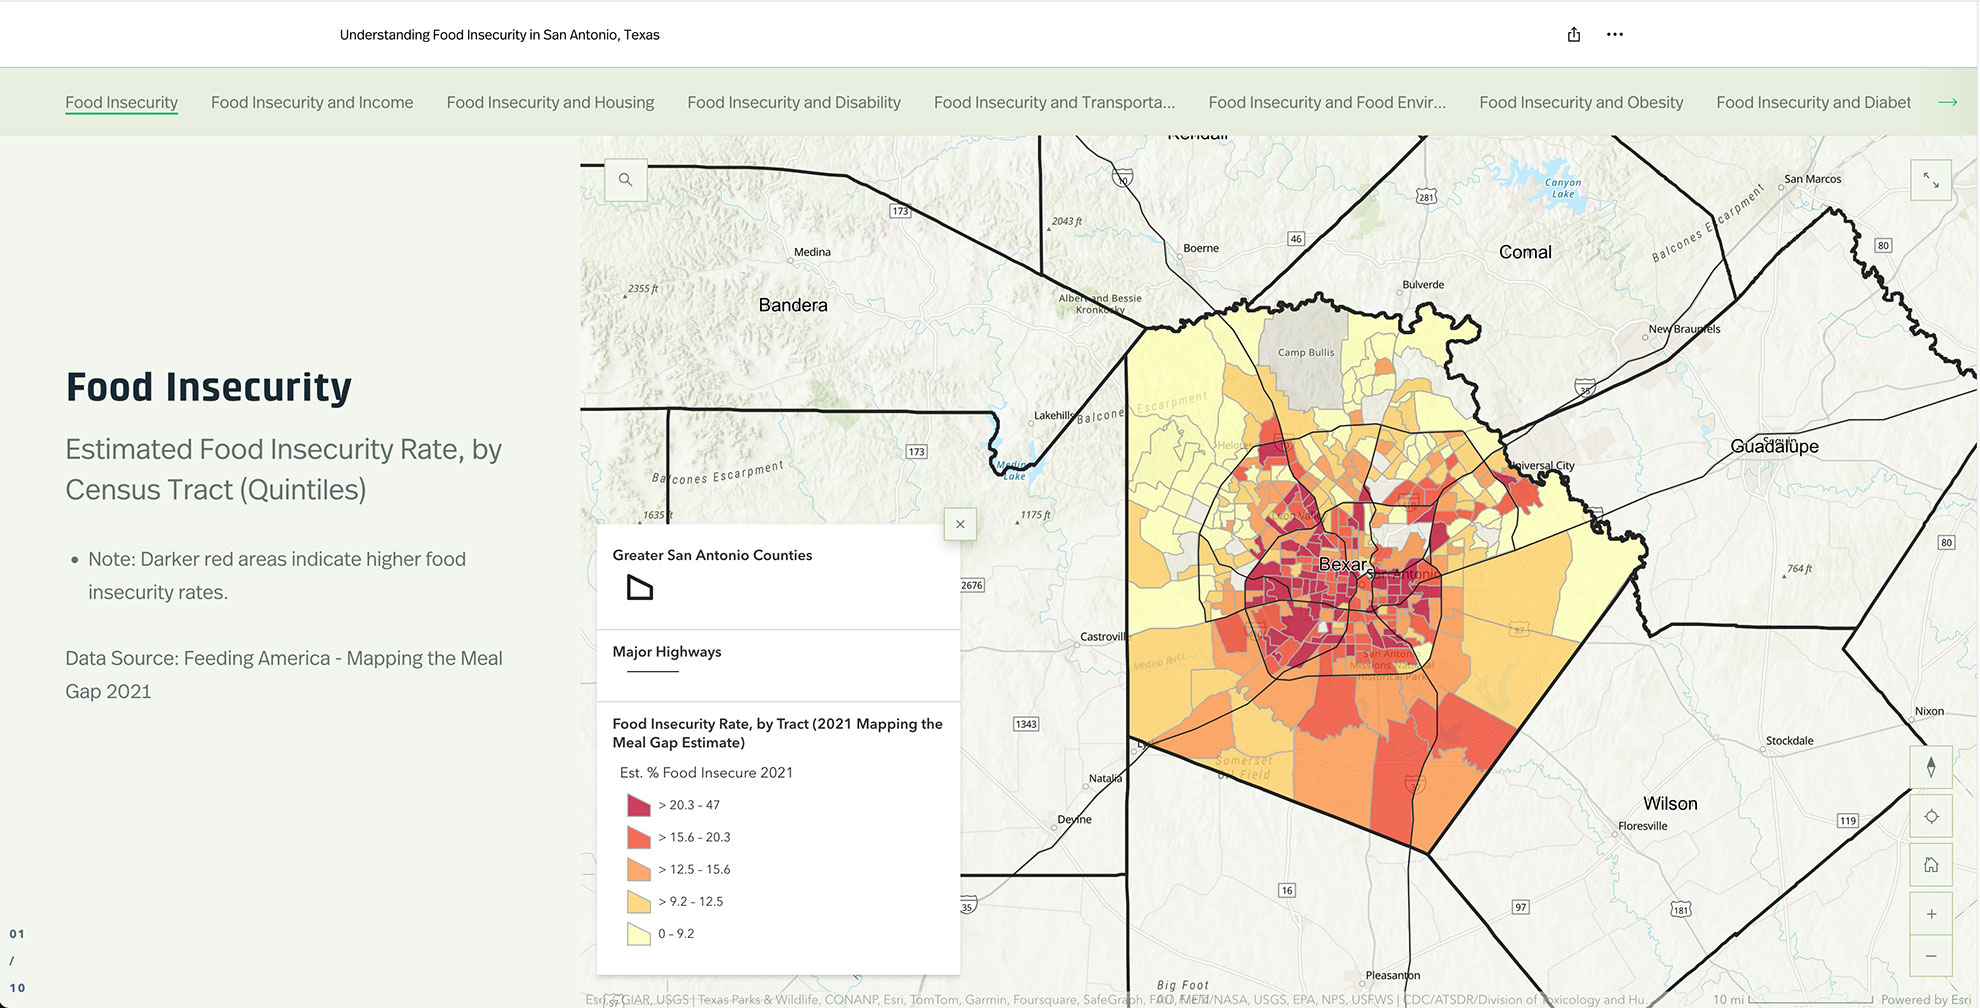Image resolution: width=1980 pixels, height=1008 pixels.
Task: Click the pale yellow 0 - 9.2 swatch
Action: [638, 934]
